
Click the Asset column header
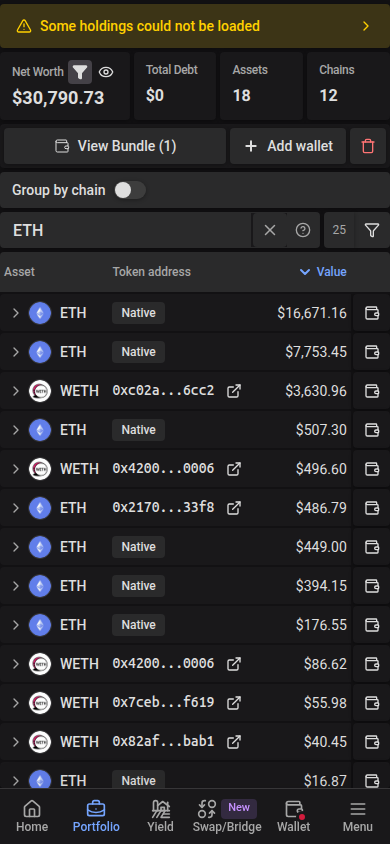(19, 272)
